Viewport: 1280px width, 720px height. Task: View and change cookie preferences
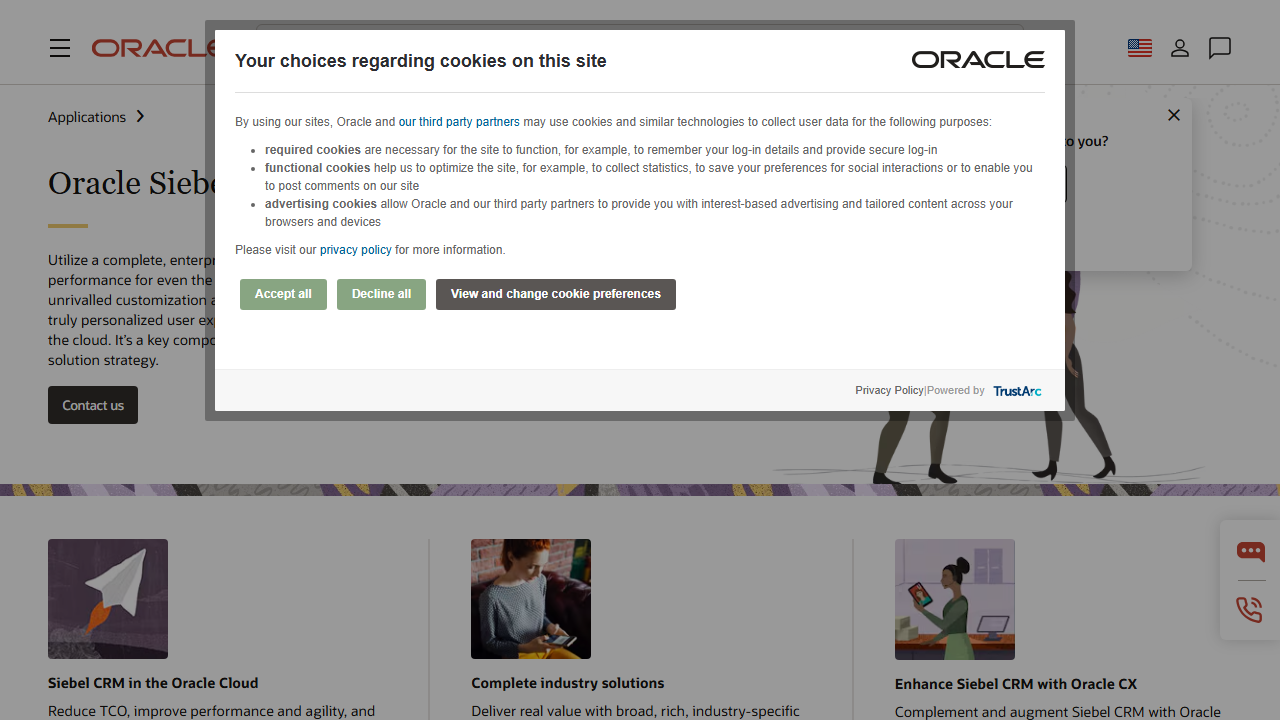(556, 294)
